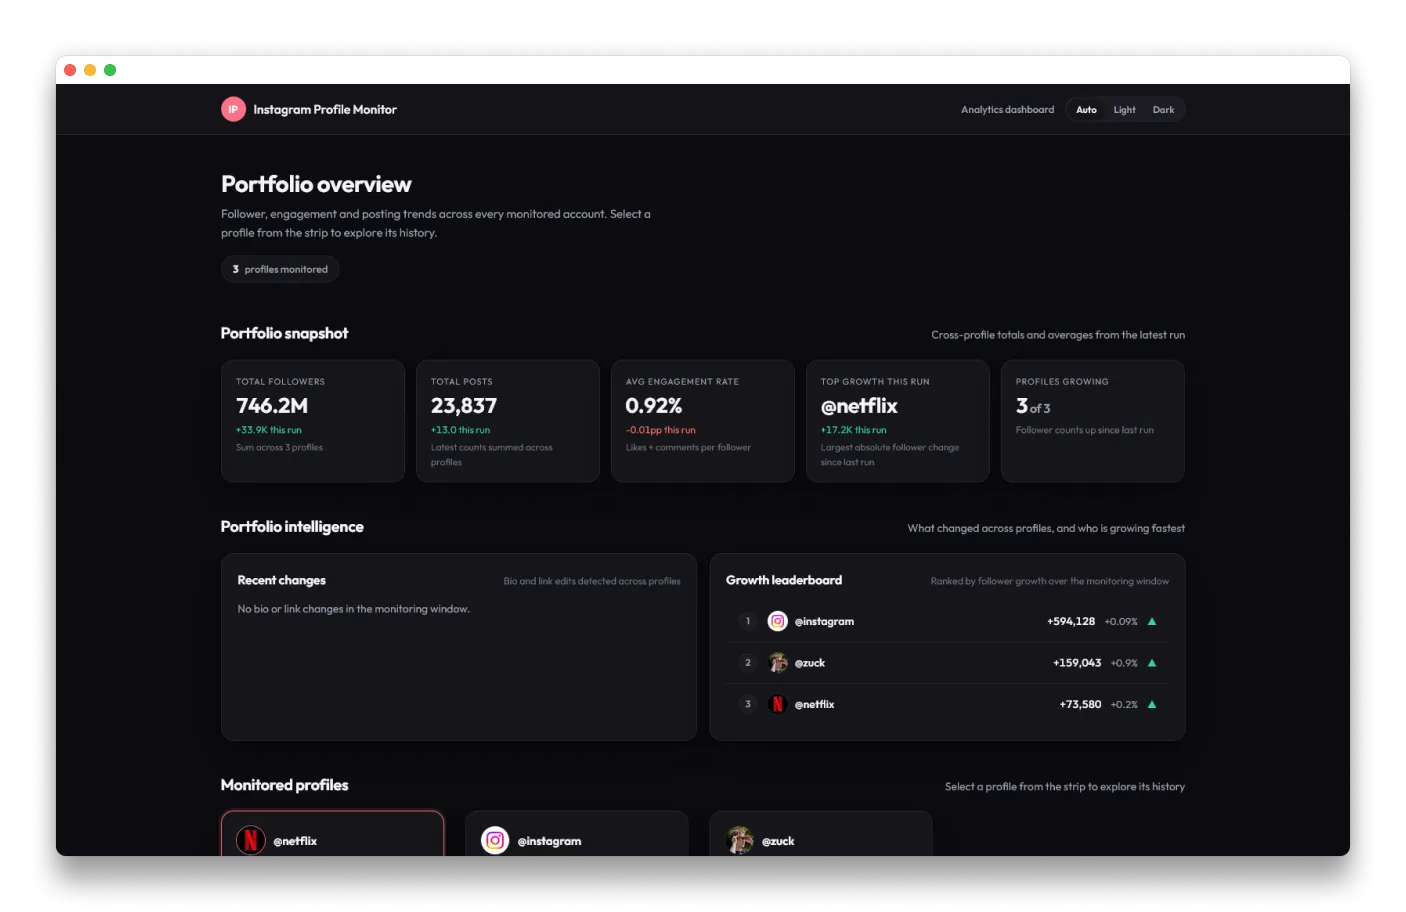
Task: Click the Instagram Profile Monitor title
Action: (325, 110)
